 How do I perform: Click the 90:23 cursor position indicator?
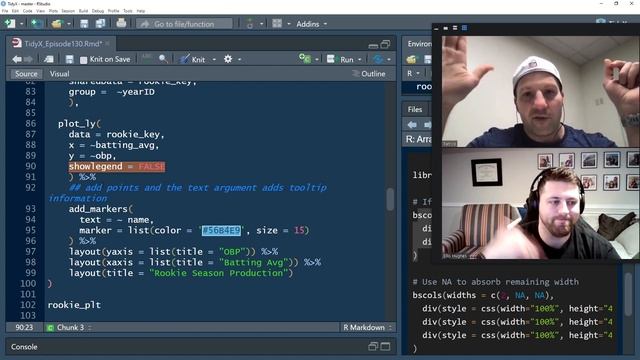click(x=24, y=328)
